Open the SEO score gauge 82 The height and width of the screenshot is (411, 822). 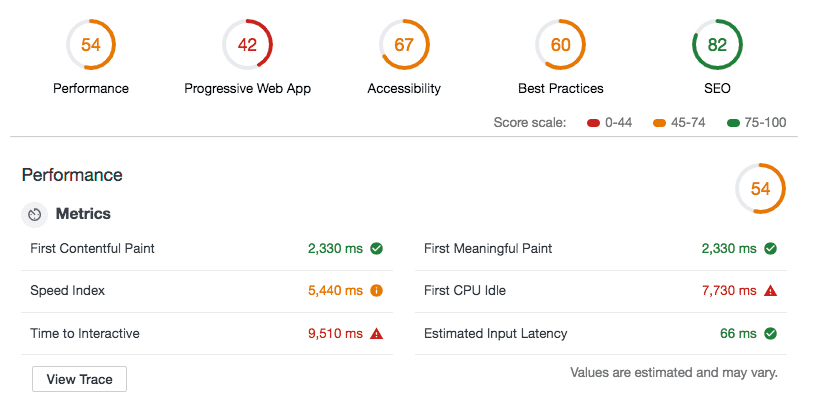pos(717,45)
